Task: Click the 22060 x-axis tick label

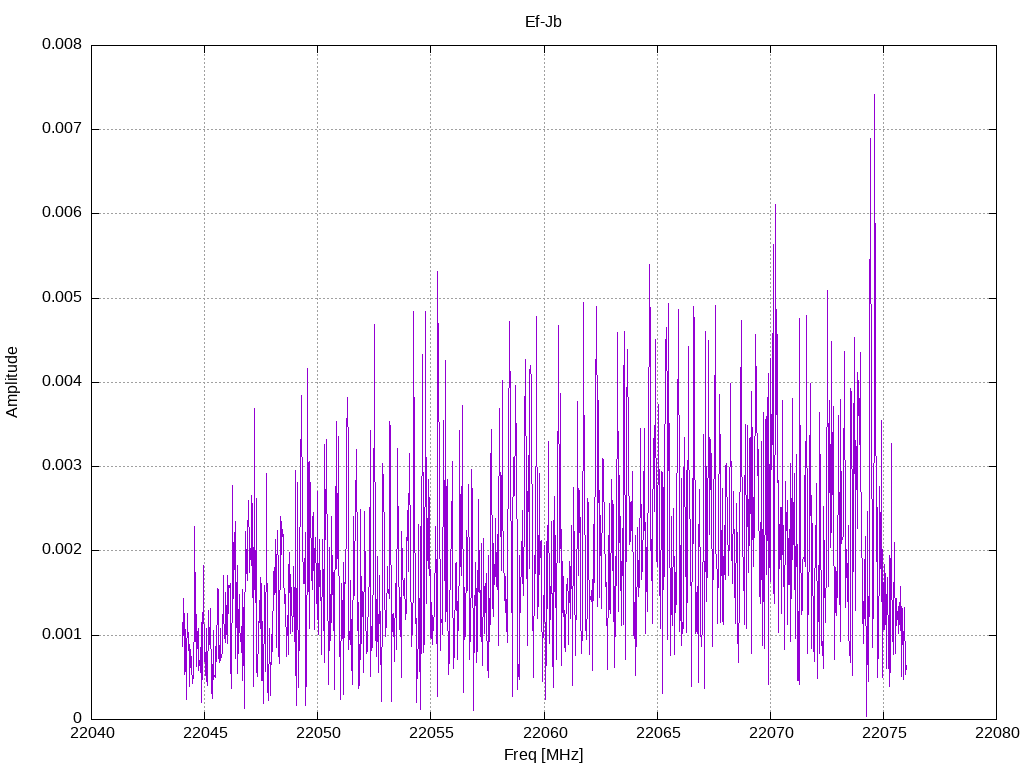Action: point(544,733)
